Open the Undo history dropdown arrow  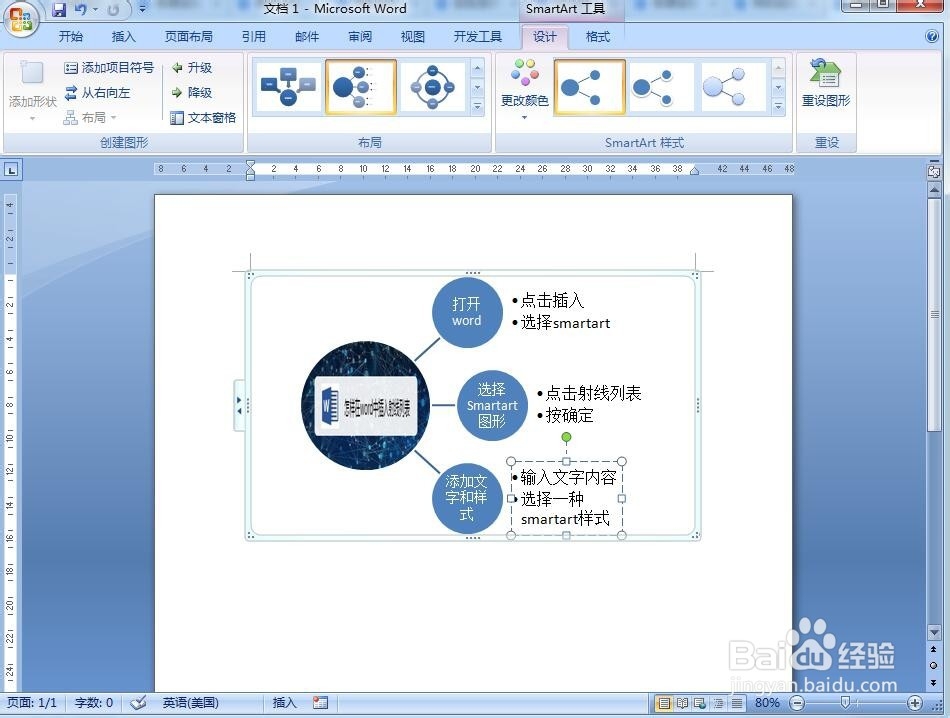[96, 9]
